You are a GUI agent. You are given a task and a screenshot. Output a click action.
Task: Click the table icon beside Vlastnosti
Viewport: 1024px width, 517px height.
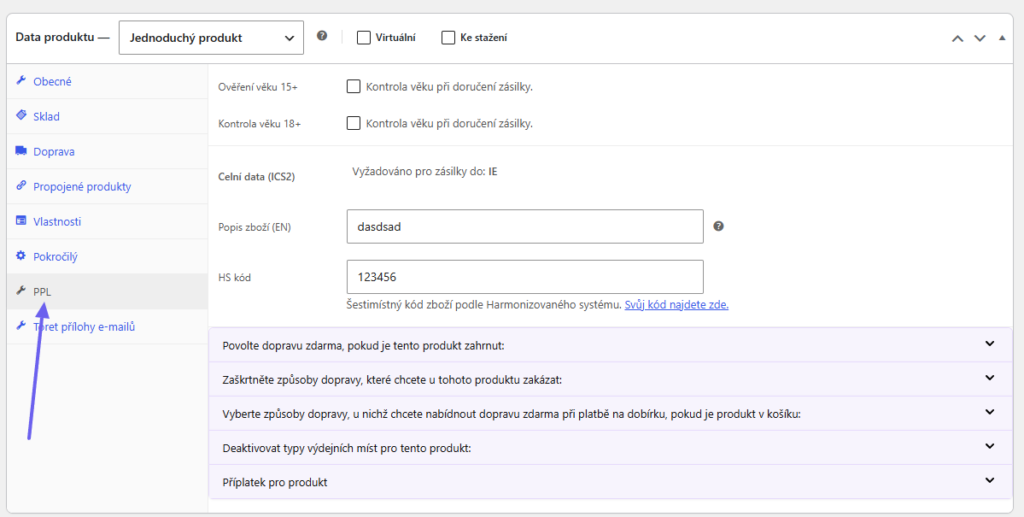pos(21,221)
